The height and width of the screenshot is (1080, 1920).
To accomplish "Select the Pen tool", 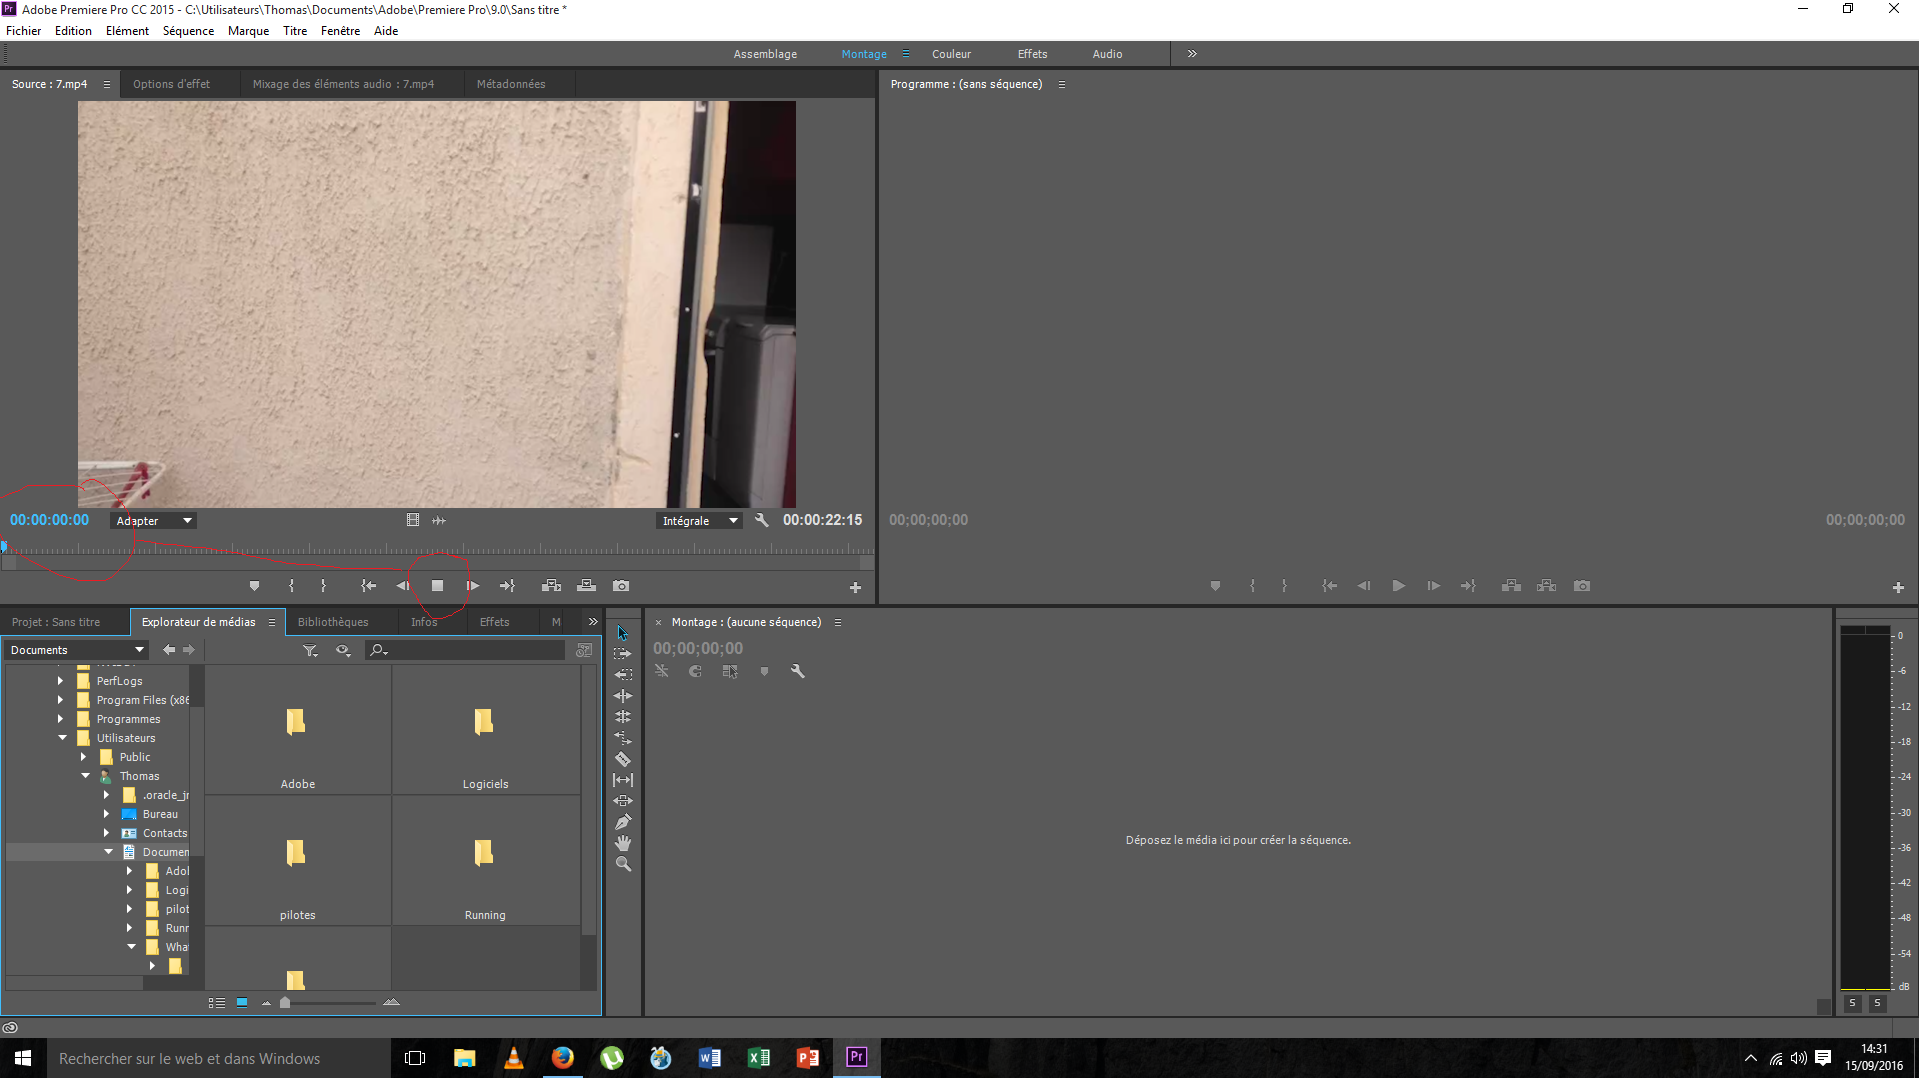I will pyautogui.click(x=623, y=822).
